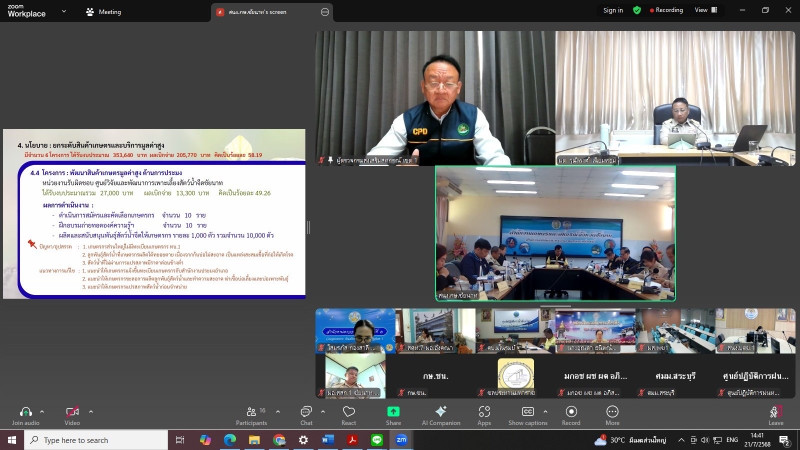Viewport: 800px width, 450px height.
Task: Start recording with the Record button
Action: click(571, 411)
